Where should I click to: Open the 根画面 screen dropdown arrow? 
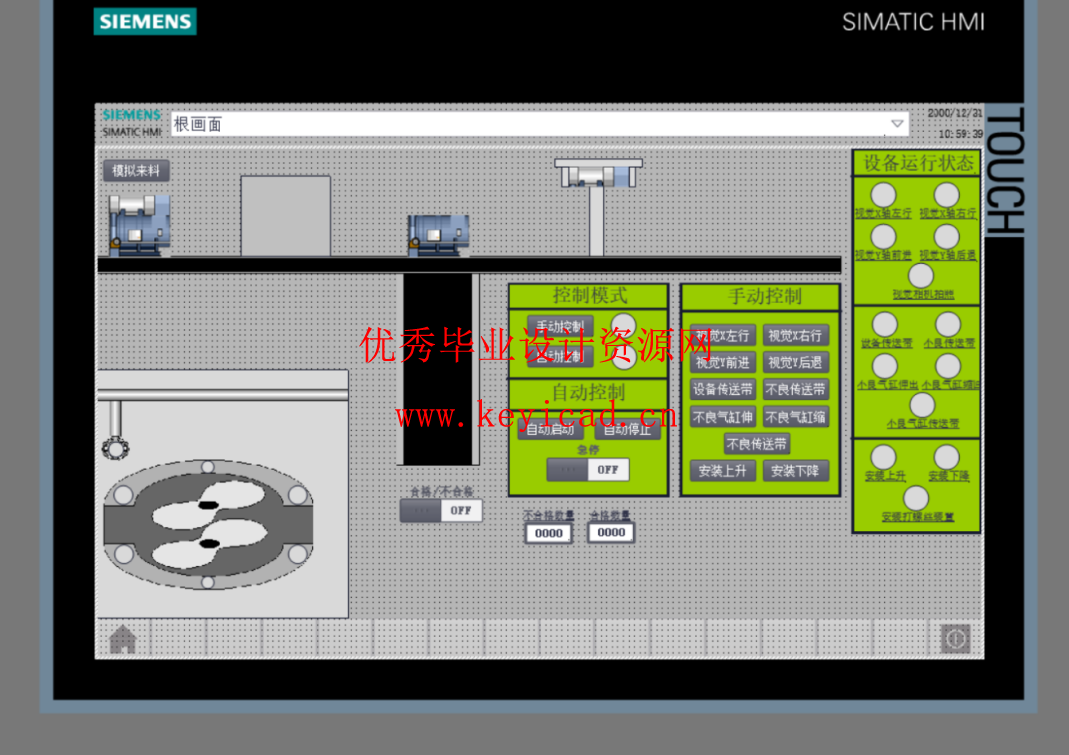pyautogui.click(x=897, y=124)
